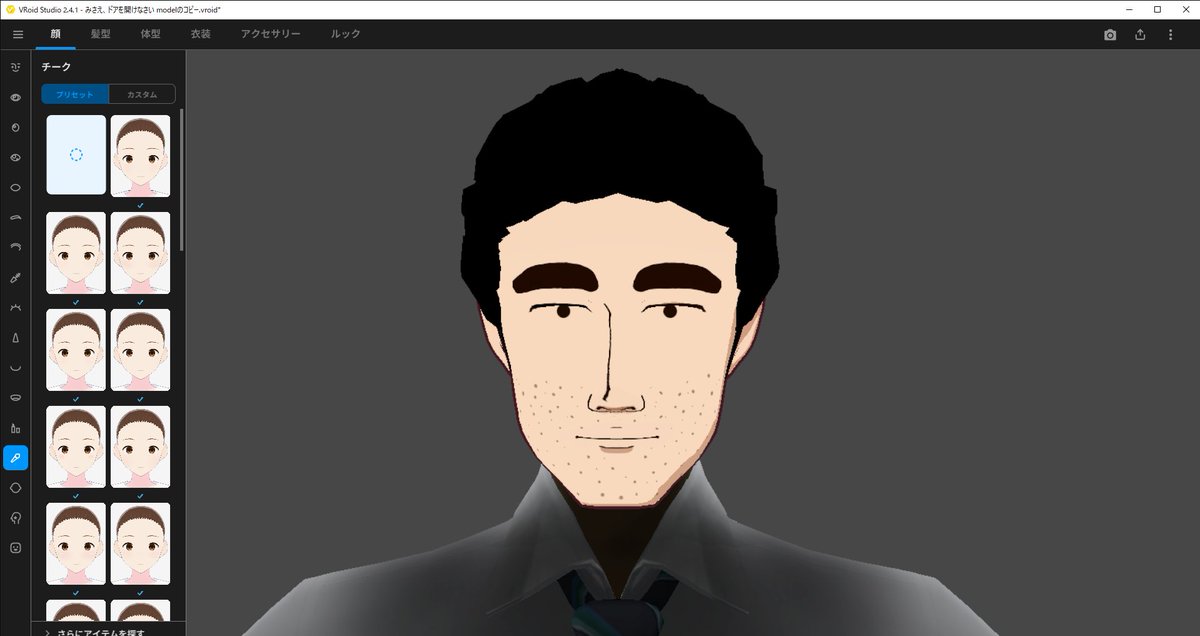Viewport: 1200px width, 636px height.
Task: Select the oval eye-white category icon
Action: click(15, 187)
